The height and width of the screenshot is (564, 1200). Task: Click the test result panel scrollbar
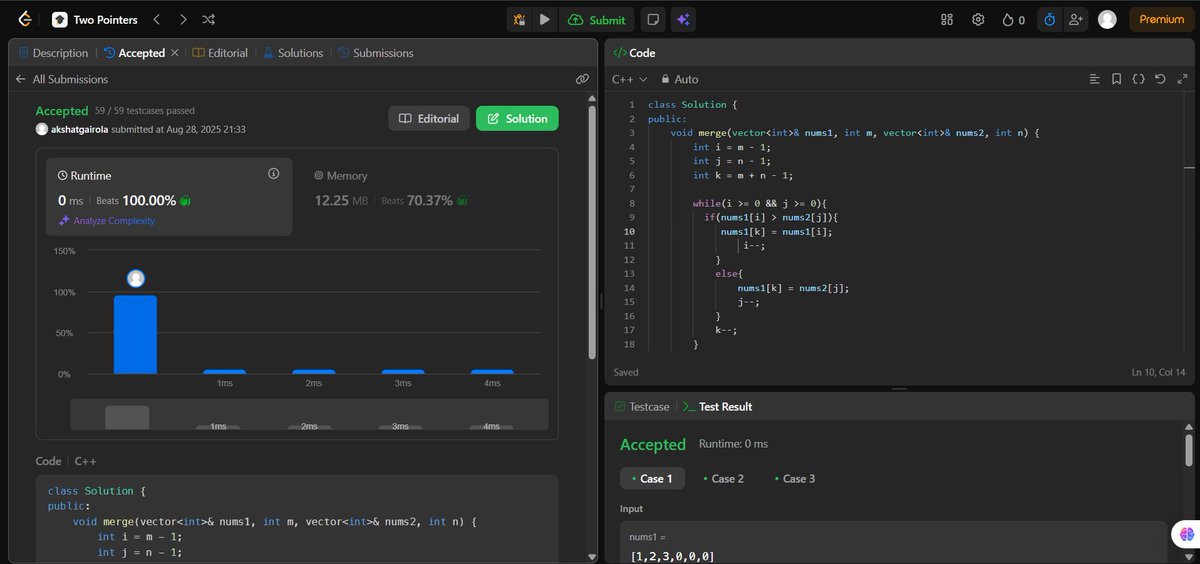(x=1188, y=448)
